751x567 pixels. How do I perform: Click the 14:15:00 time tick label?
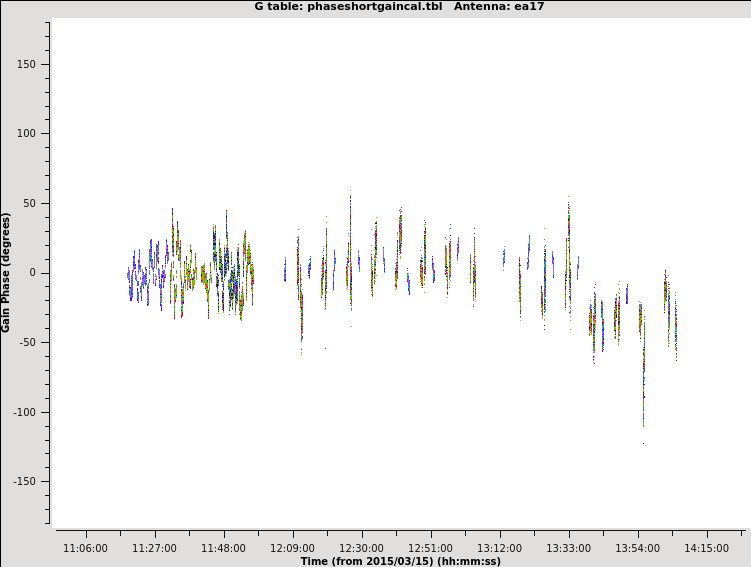pyautogui.click(x=706, y=548)
